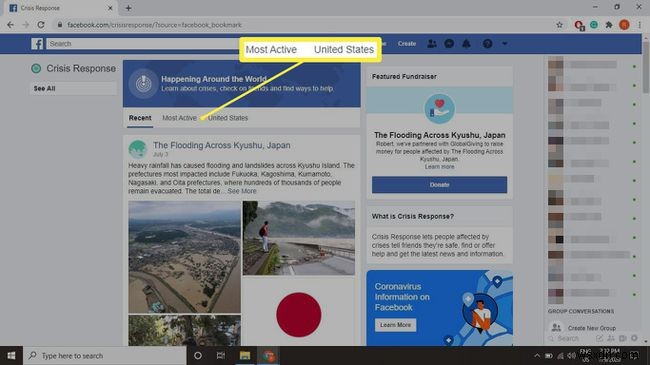Image resolution: width=650 pixels, height=365 pixels.
Task: Open chat sidebar settings gear icon
Action: coord(634,338)
